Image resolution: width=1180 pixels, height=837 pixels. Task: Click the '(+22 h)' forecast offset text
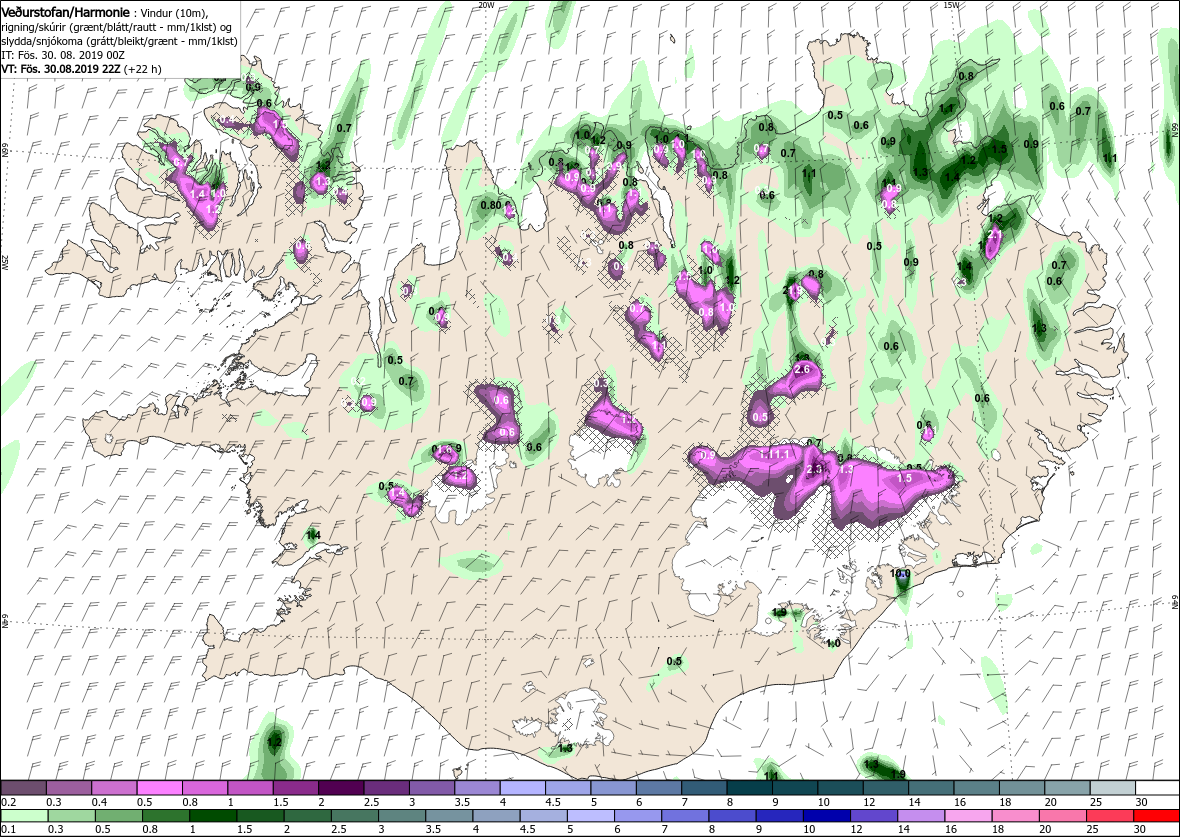[x=142, y=68]
